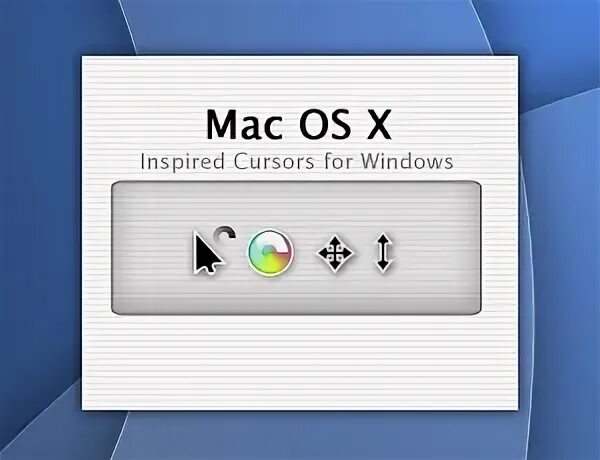Click the left arrowhead of the move cursor
The width and height of the screenshot is (600, 460).
pos(322,253)
